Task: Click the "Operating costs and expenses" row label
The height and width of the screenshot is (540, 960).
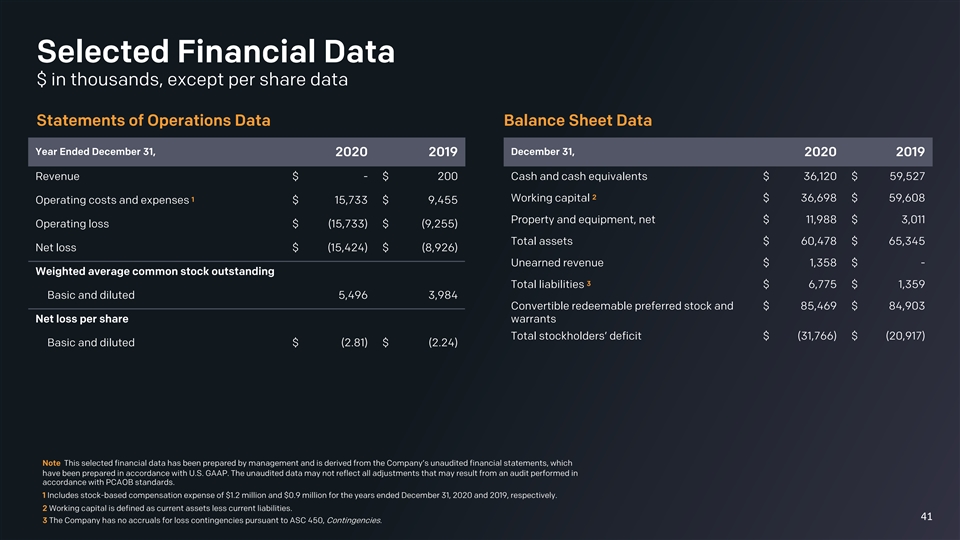Action: coord(112,200)
